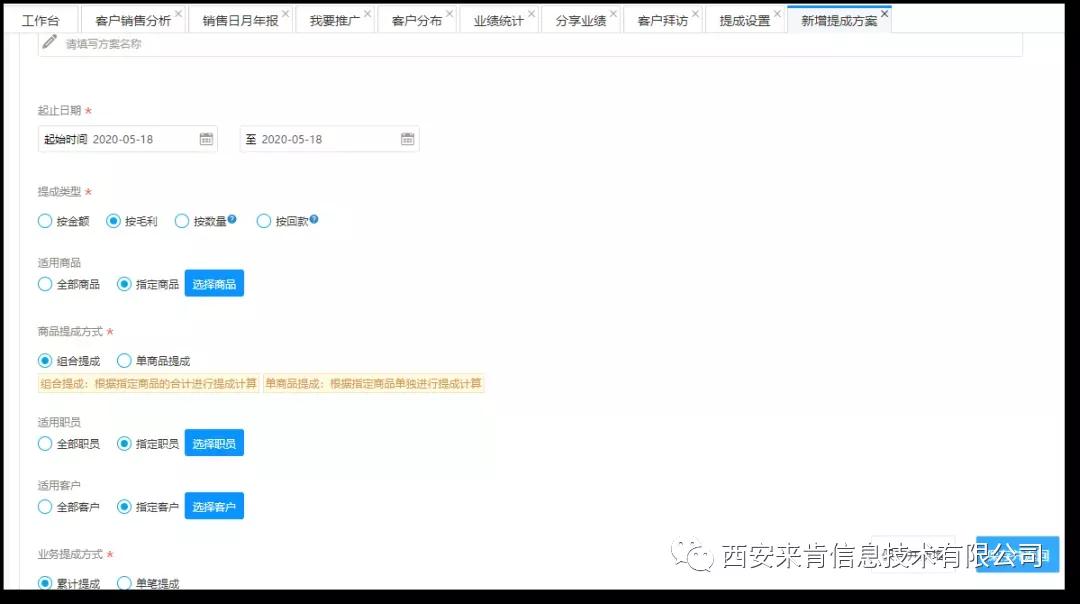1080x604 pixels.
Task: Click the 组合提成 explanation hint text
Action: coord(149,384)
